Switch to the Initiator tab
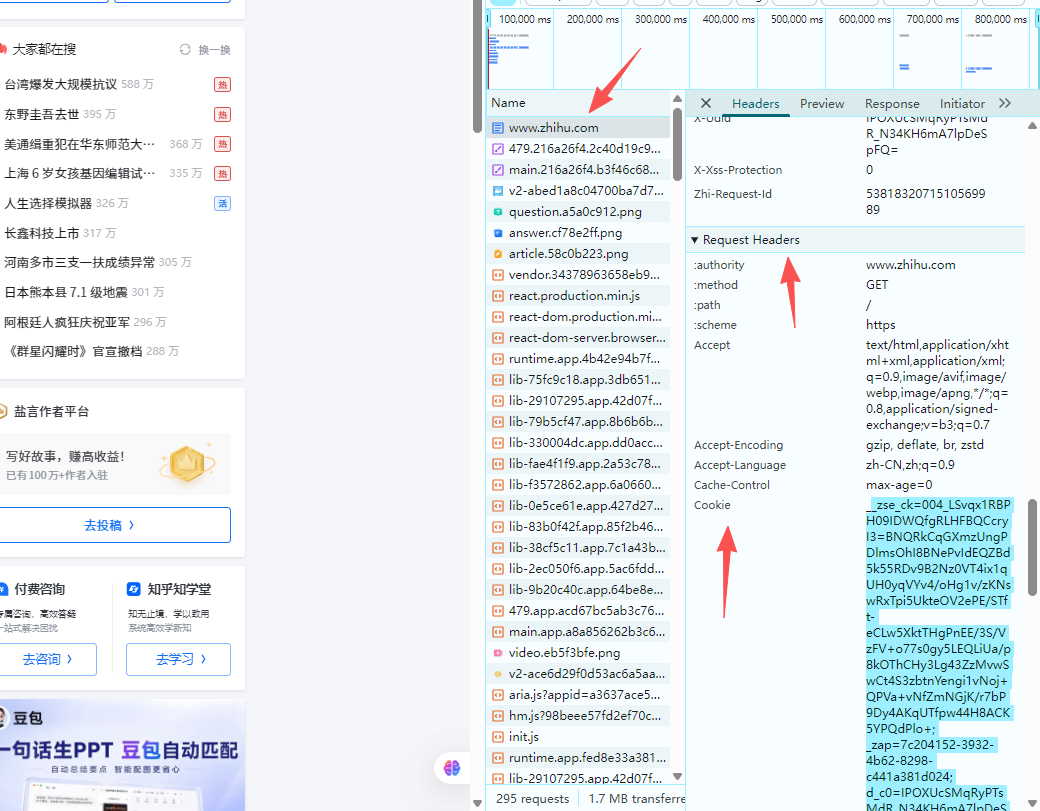The width and height of the screenshot is (1040, 811). pos(962,103)
